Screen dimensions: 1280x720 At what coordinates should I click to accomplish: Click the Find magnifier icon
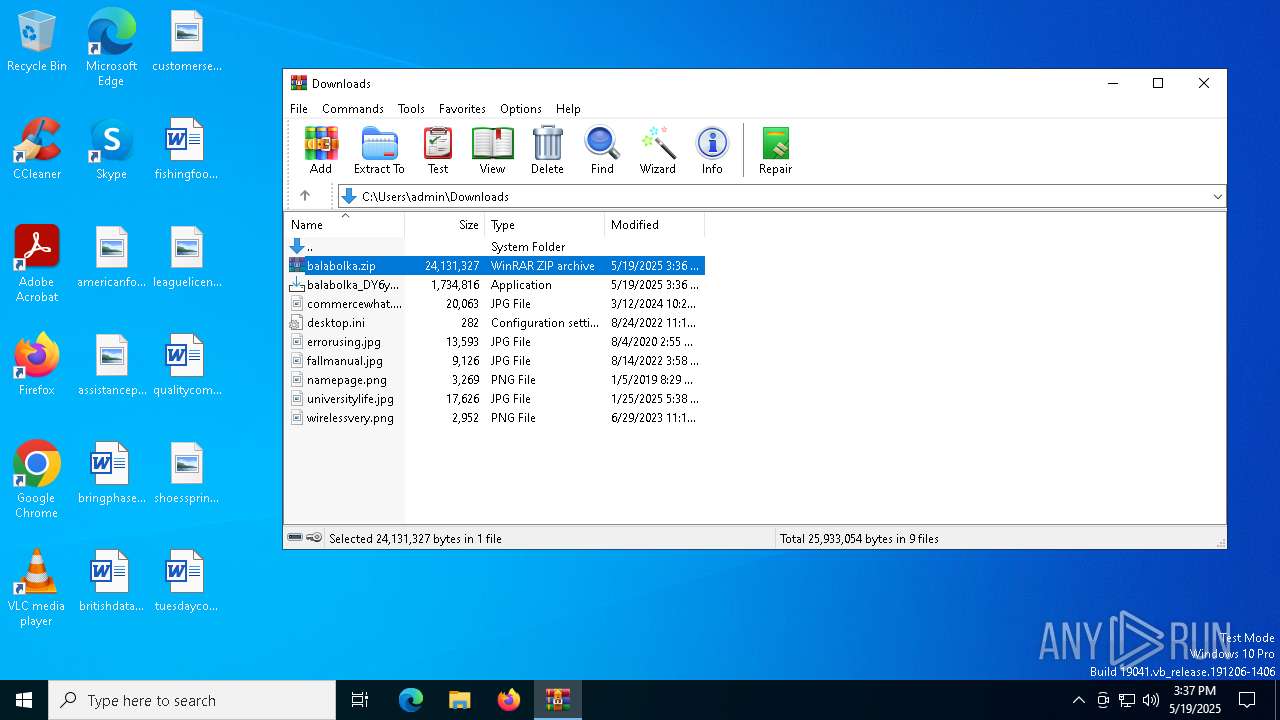pos(602,151)
